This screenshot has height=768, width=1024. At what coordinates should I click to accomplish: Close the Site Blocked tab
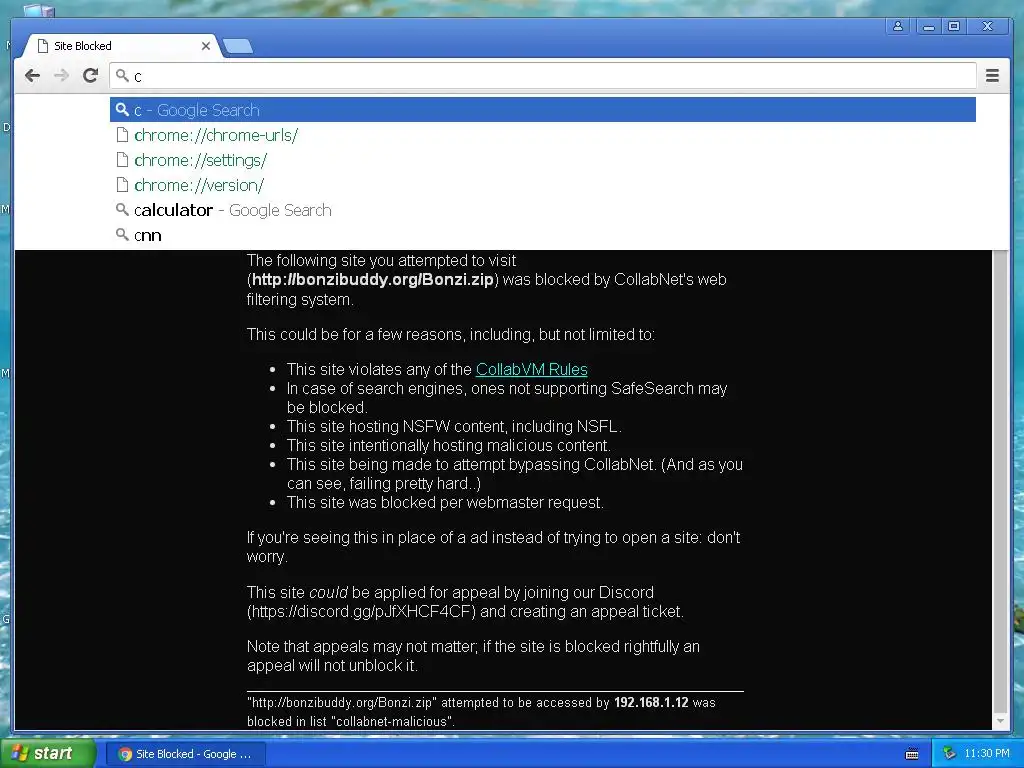(x=206, y=46)
